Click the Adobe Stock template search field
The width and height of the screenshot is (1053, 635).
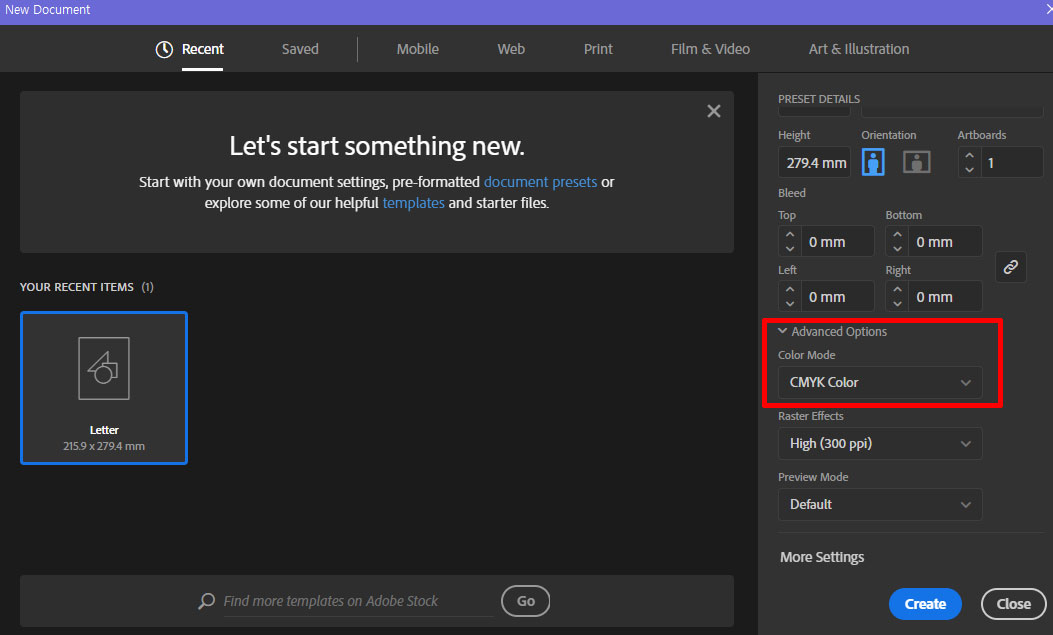(x=357, y=601)
